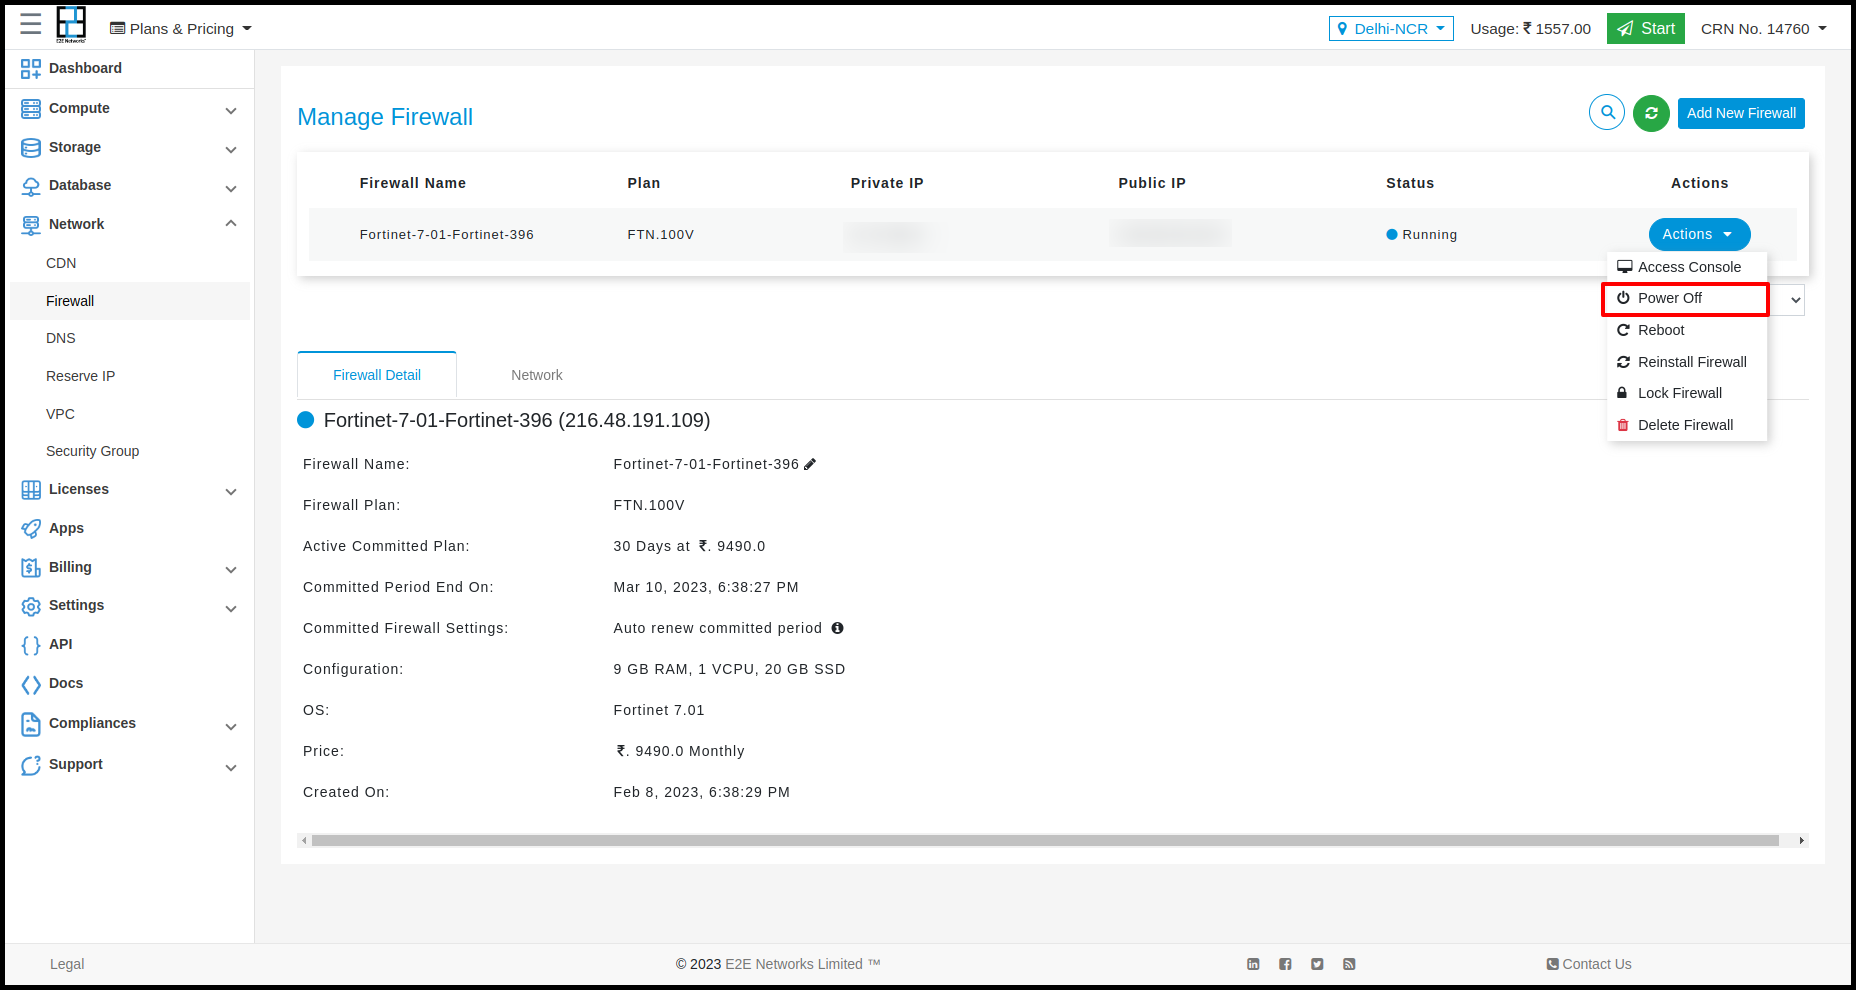Click the E2E Networks logo
The height and width of the screenshot is (990, 1856).
tap(71, 24)
